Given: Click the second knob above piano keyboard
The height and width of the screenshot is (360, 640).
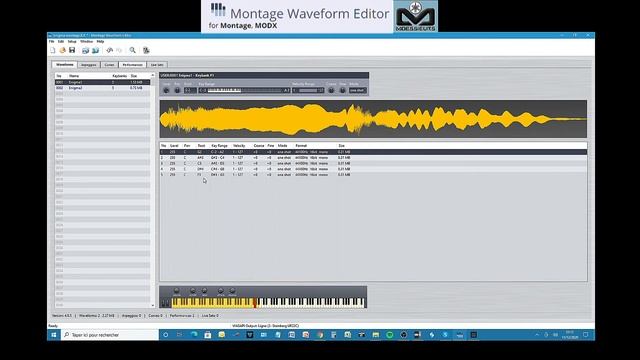Looking at the screenshot, I should point(193,291).
